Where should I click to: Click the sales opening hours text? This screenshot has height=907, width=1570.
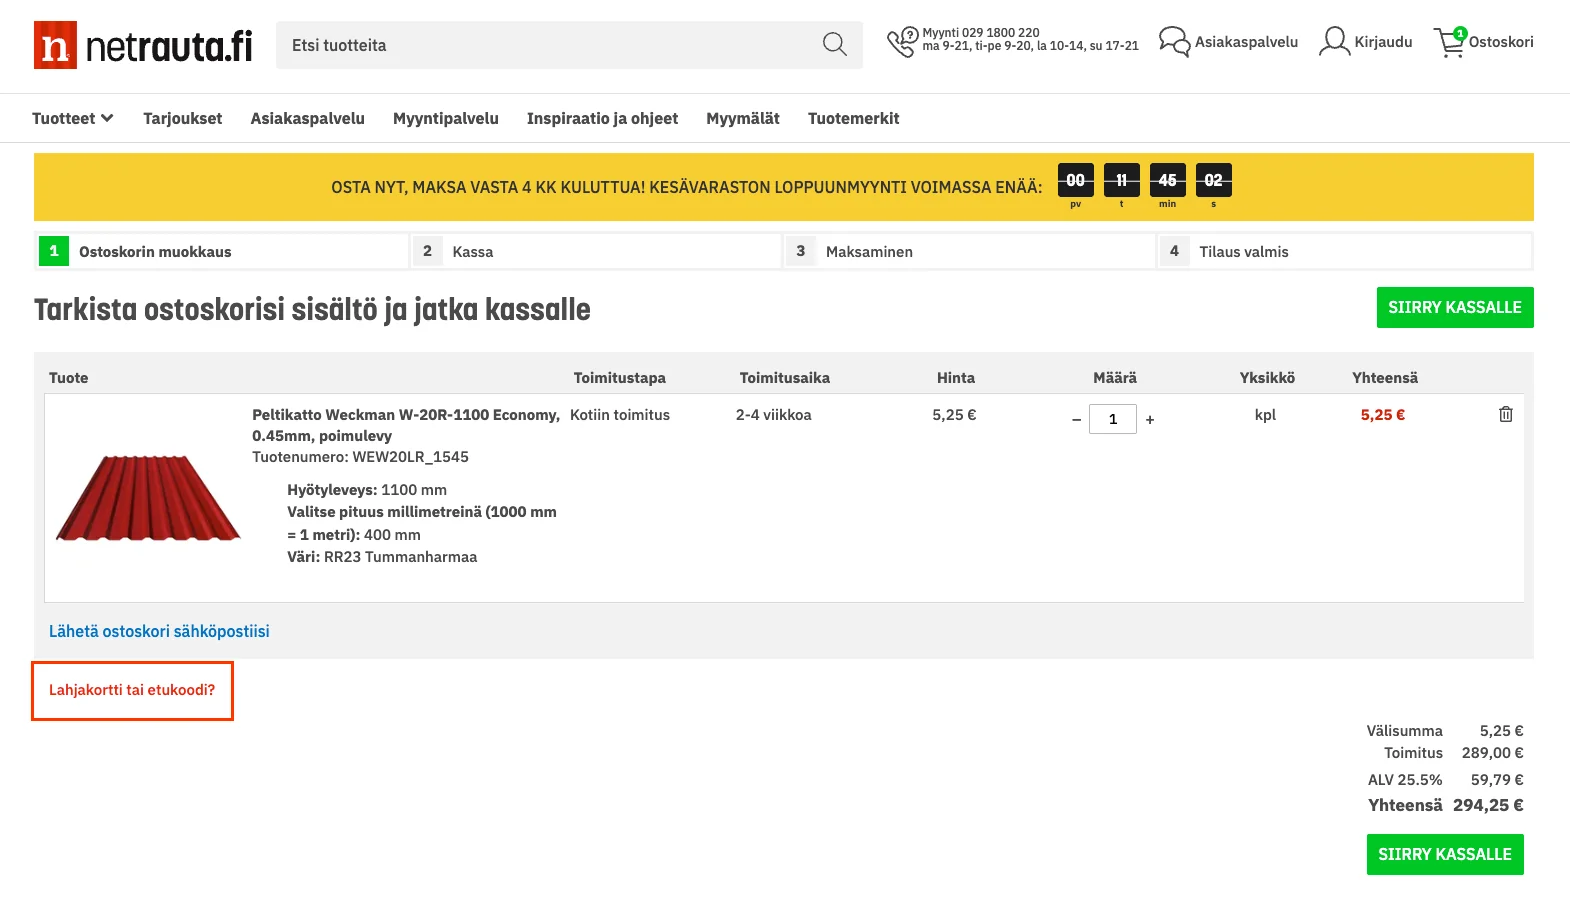1030,46
